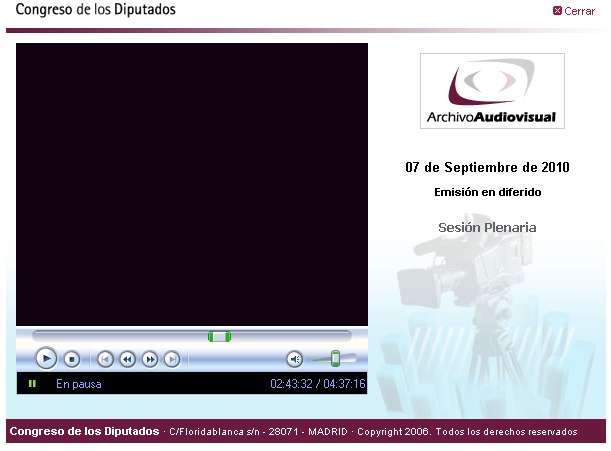Close the window using the Cerrar link
The width and height of the screenshot is (611, 451).
(x=574, y=11)
